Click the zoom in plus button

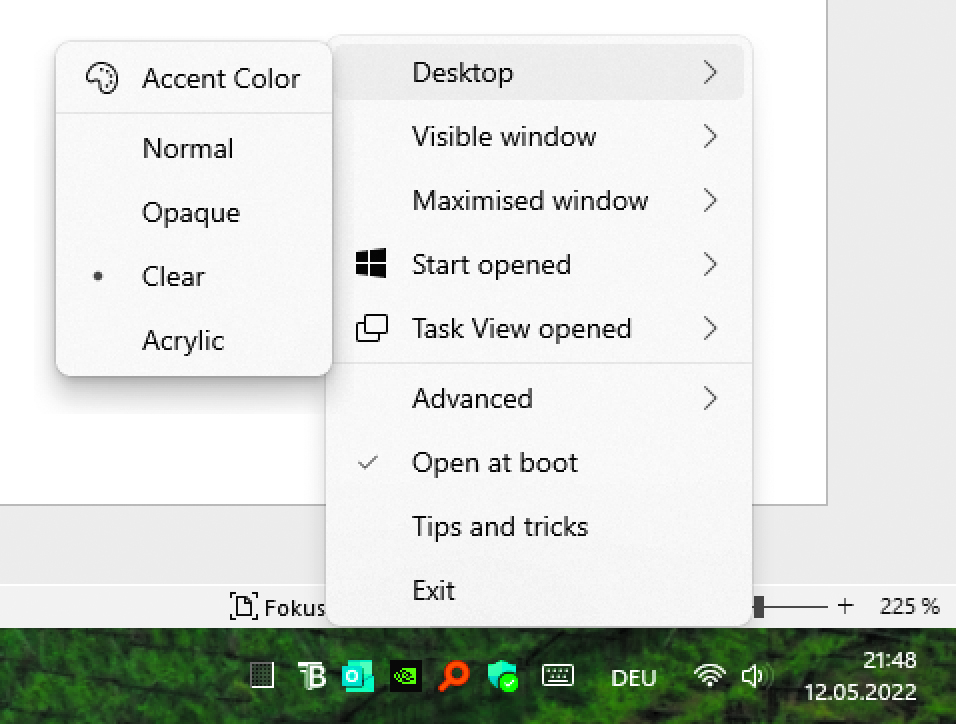point(845,606)
